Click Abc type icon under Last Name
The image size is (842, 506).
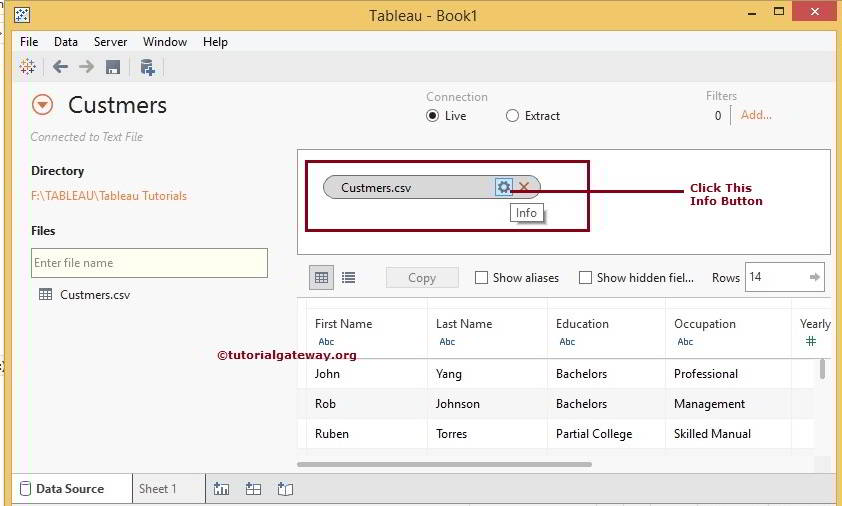(447, 342)
